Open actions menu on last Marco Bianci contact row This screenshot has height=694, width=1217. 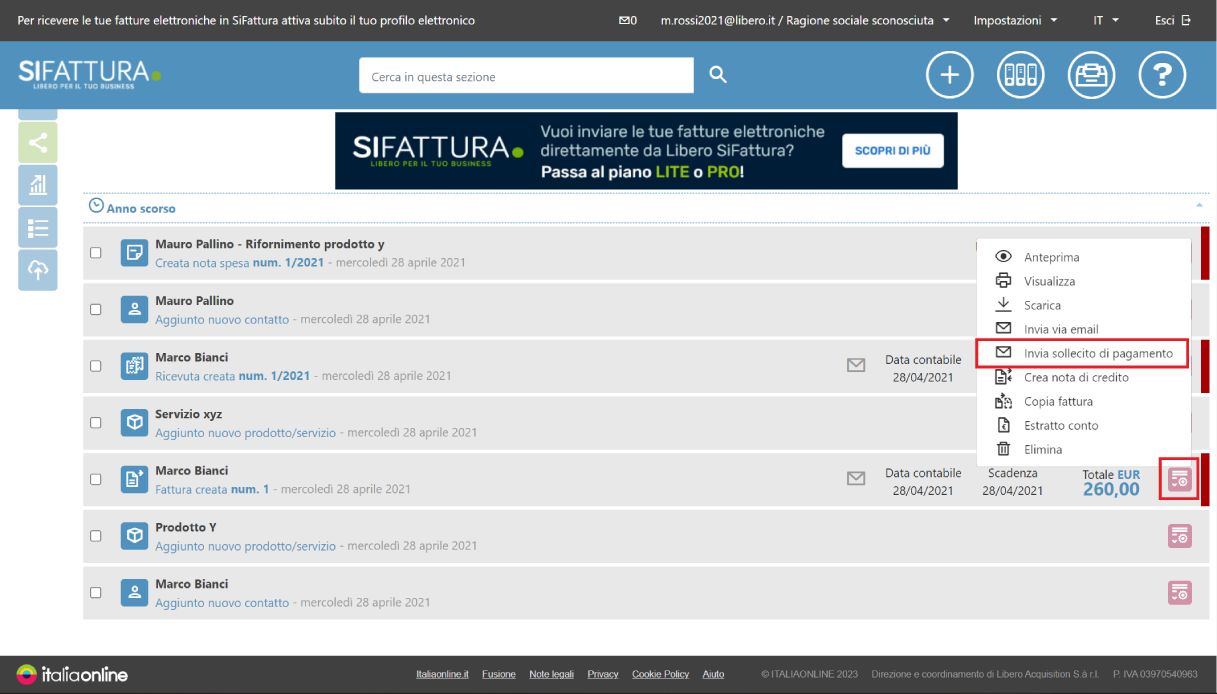(x=1180, y=593)
